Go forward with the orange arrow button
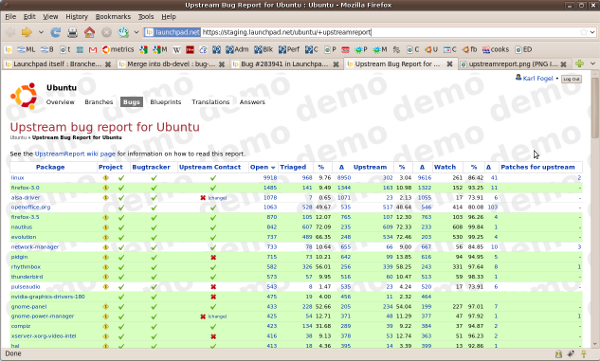The image size is (600, 361). point(26,32)
